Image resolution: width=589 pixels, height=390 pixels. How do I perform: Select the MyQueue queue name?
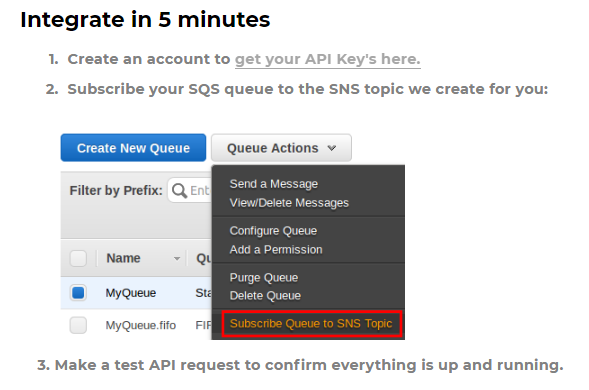130,293
